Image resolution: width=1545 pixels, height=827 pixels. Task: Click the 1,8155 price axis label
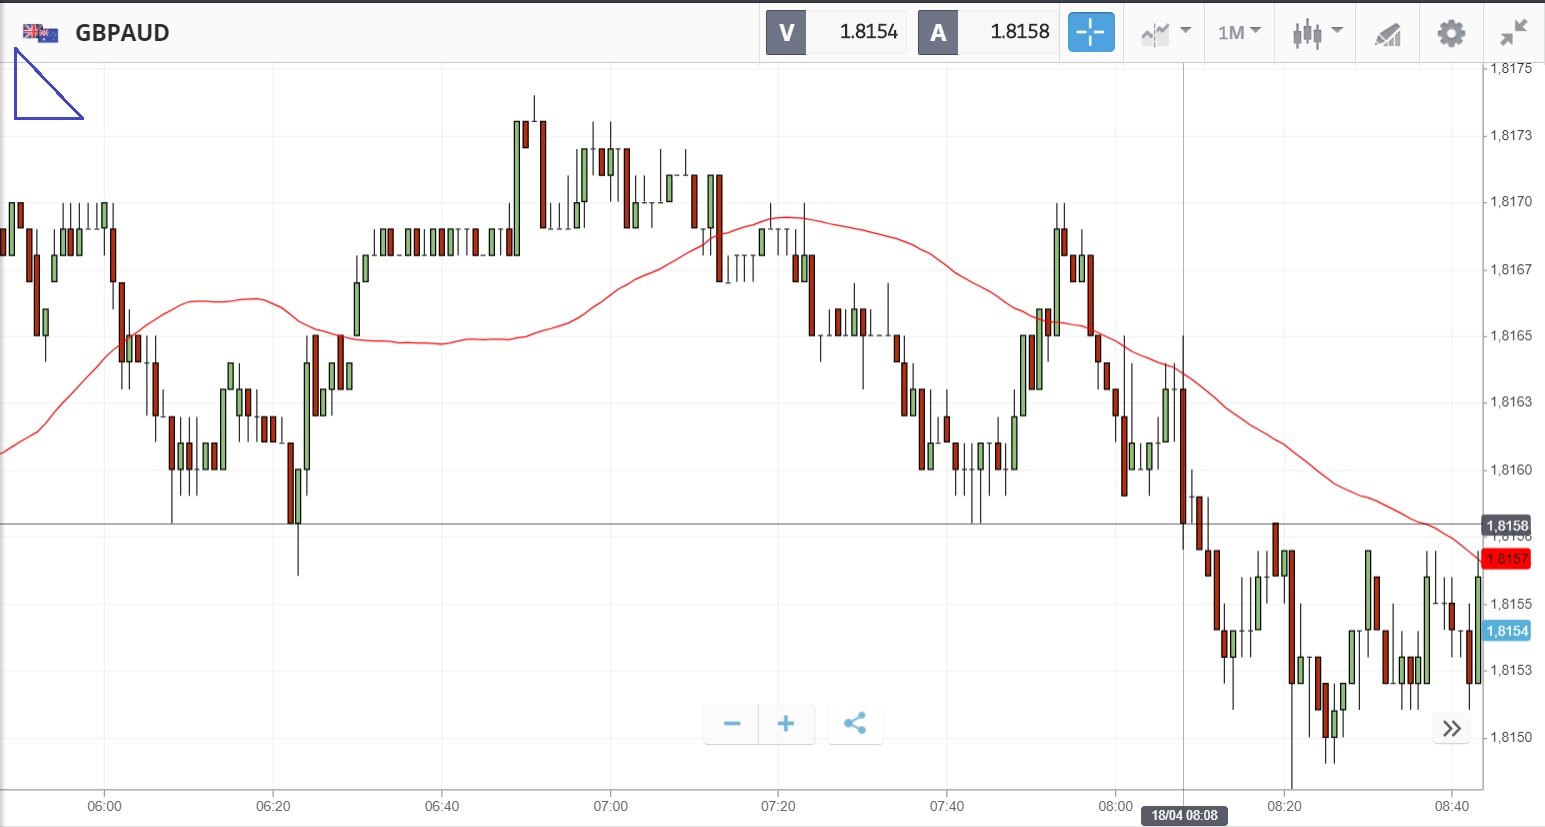pyautogui.click(x=1510, y=603)
